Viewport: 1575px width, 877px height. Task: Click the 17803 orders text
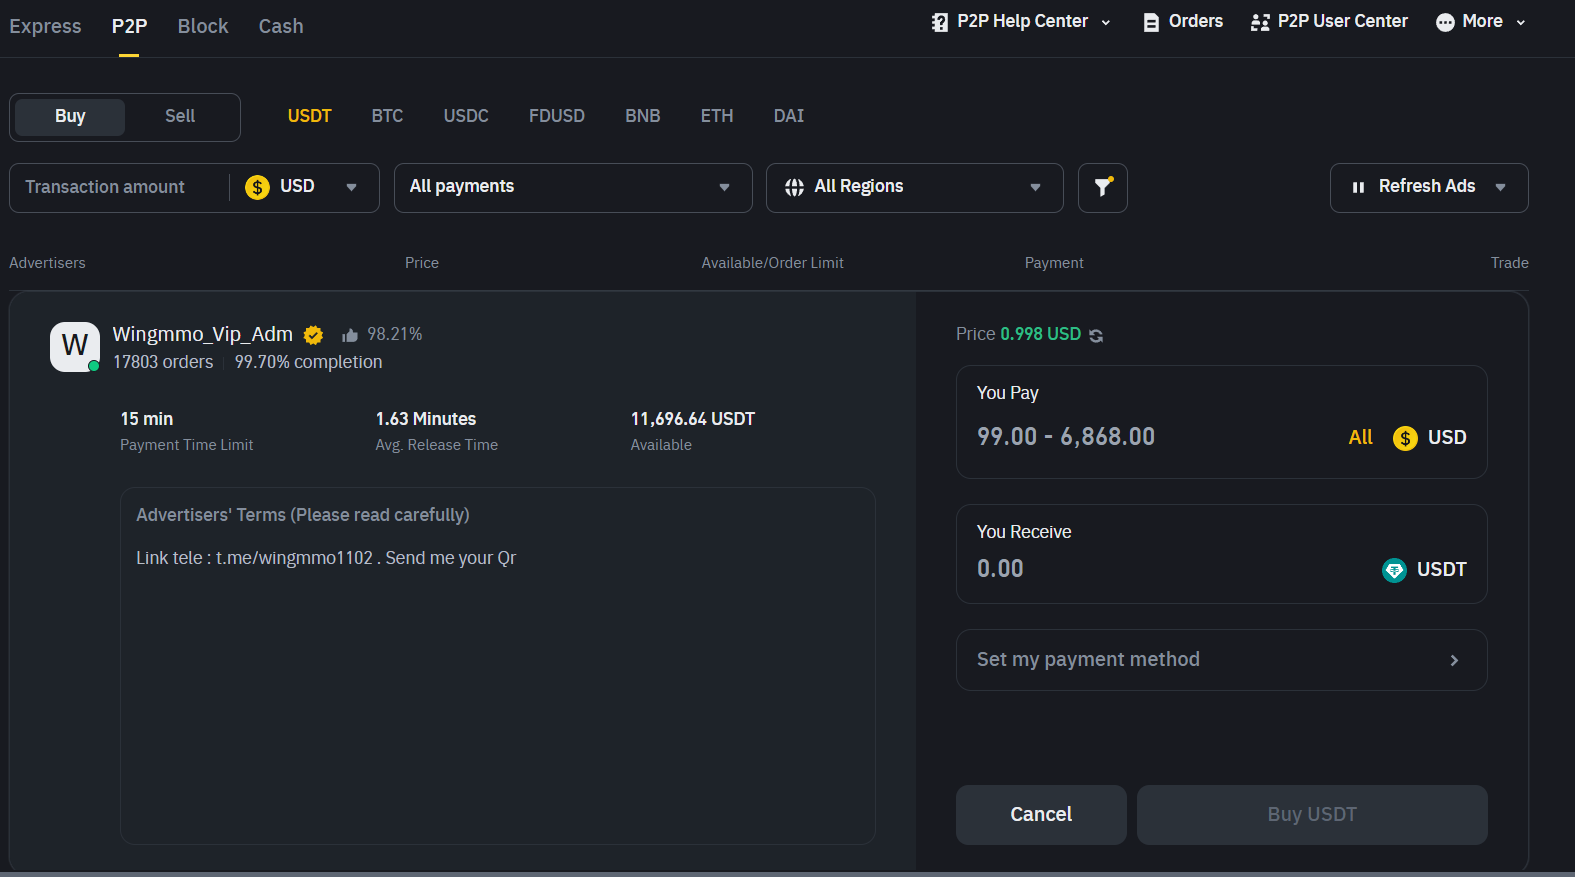163,362
